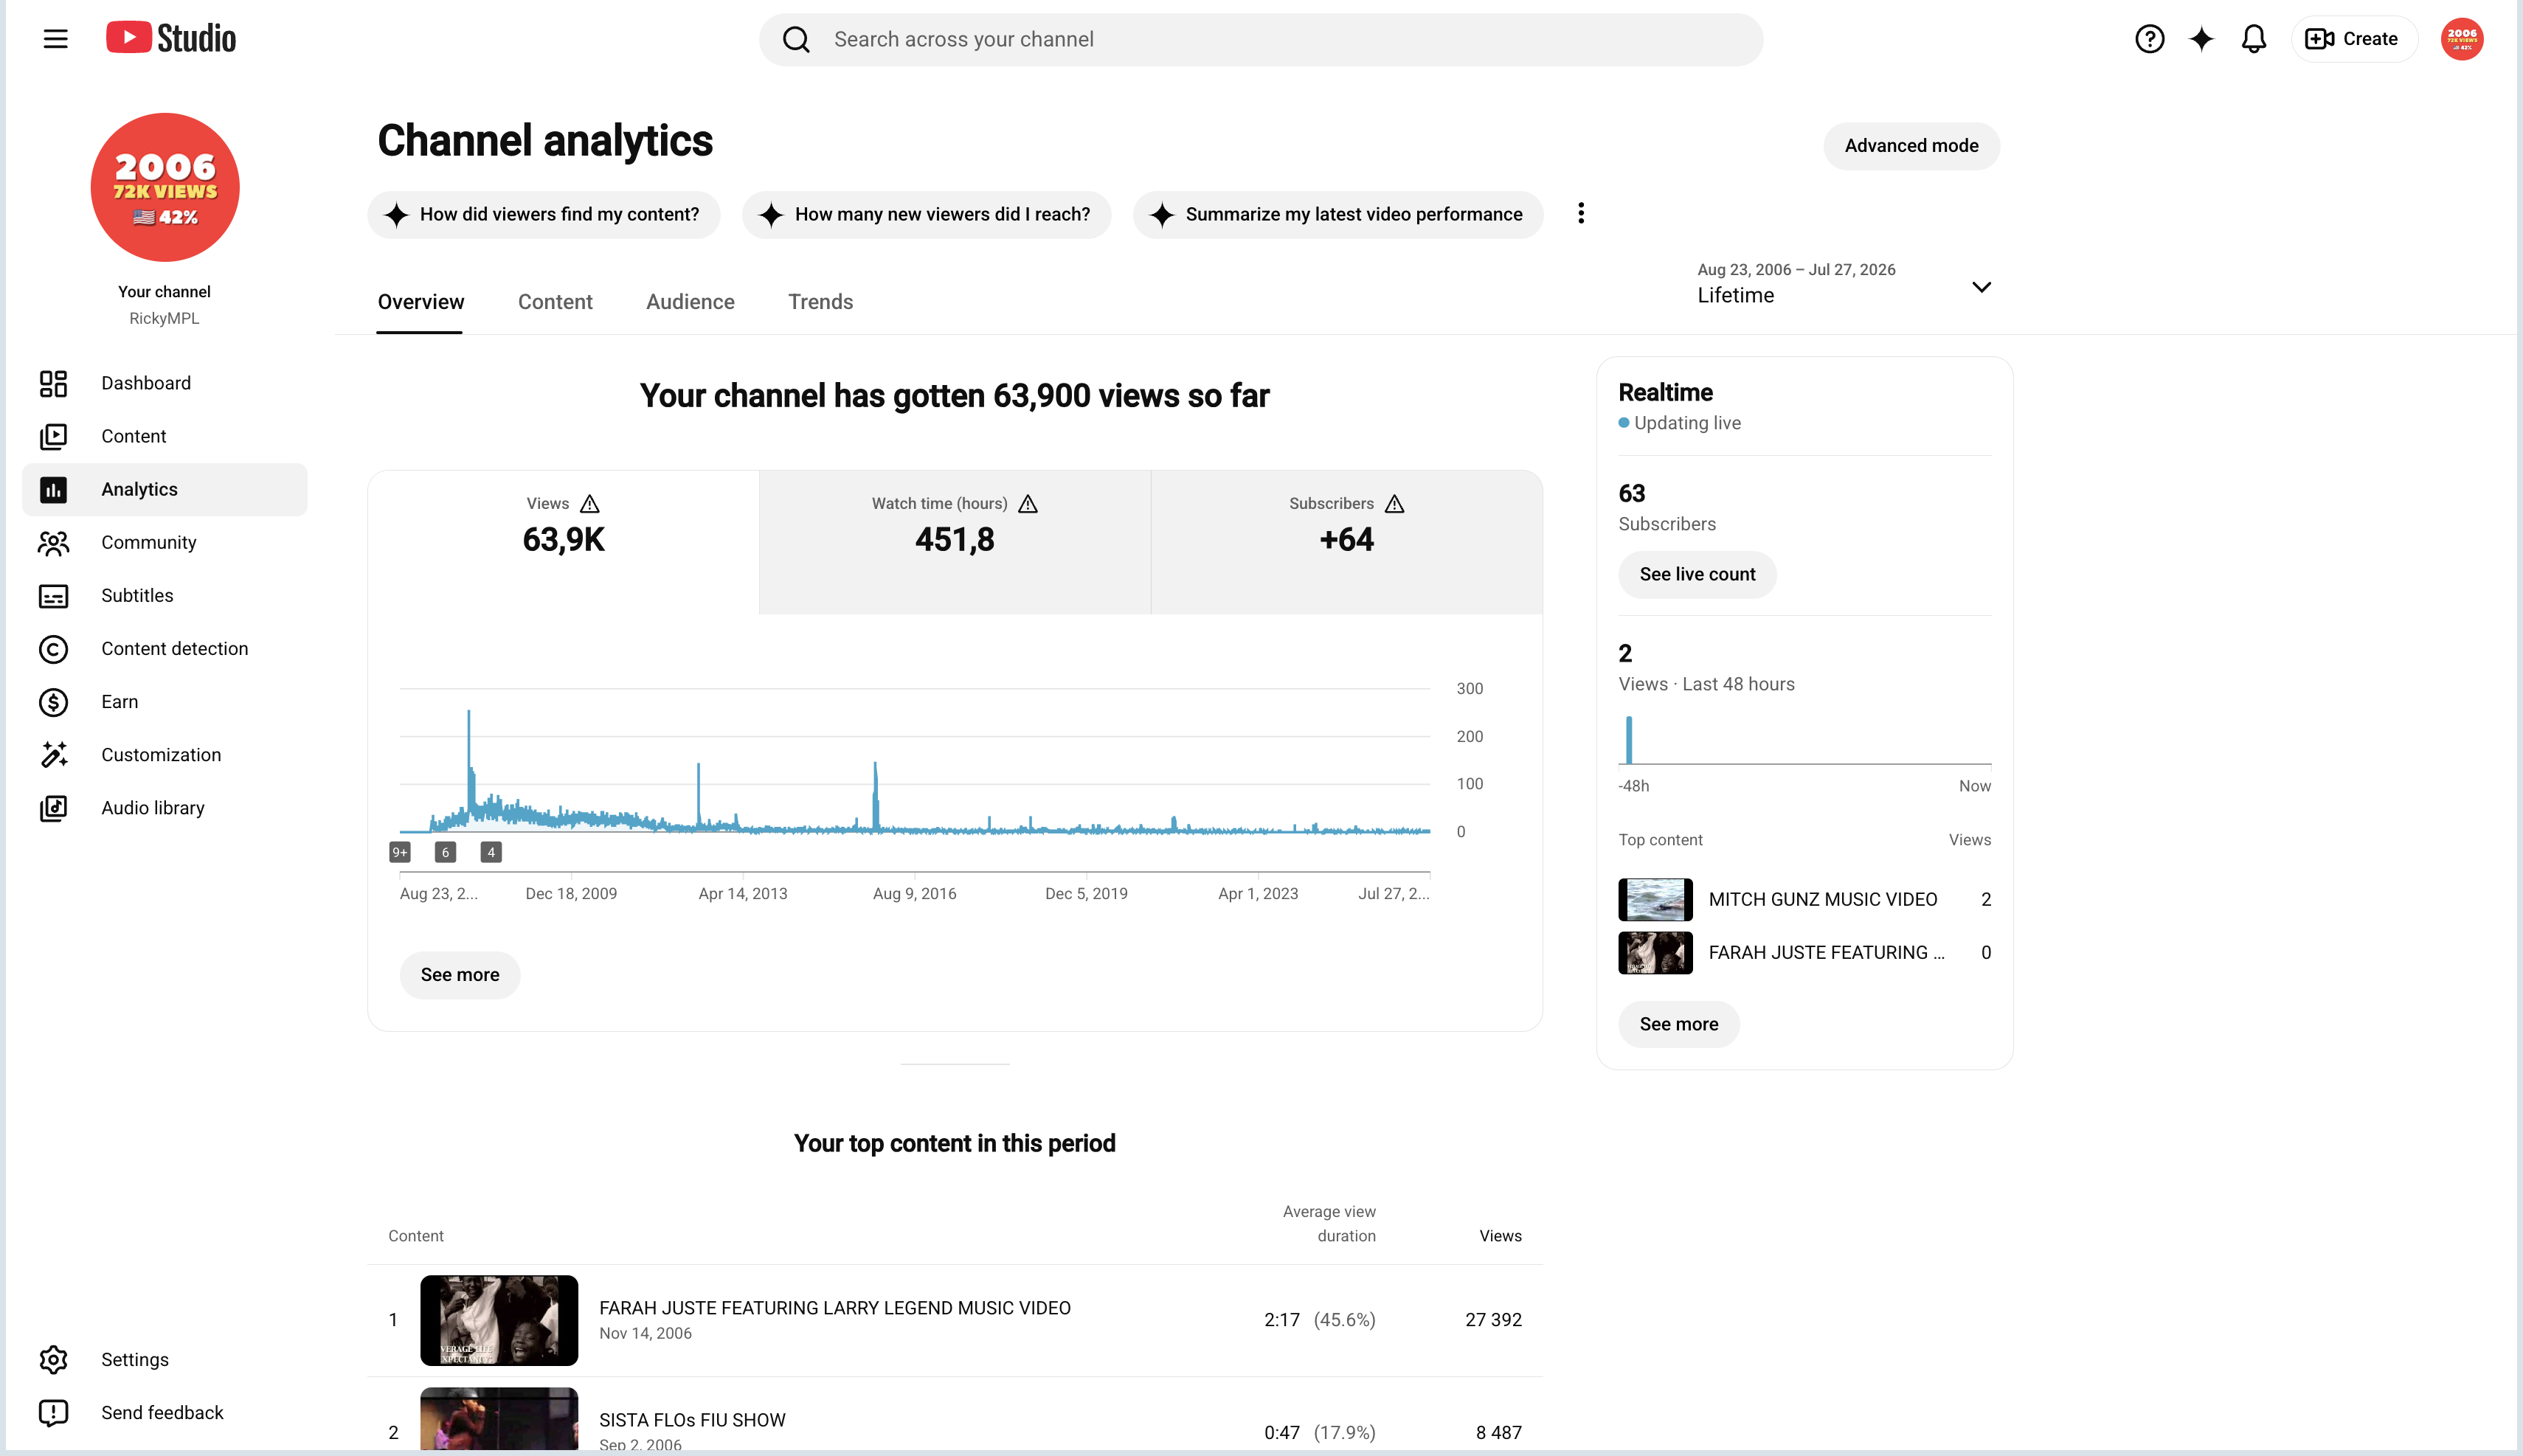Switch to the Trends tab
The height and width of the screenshot is (1456, 2523).
coord(820,302)
